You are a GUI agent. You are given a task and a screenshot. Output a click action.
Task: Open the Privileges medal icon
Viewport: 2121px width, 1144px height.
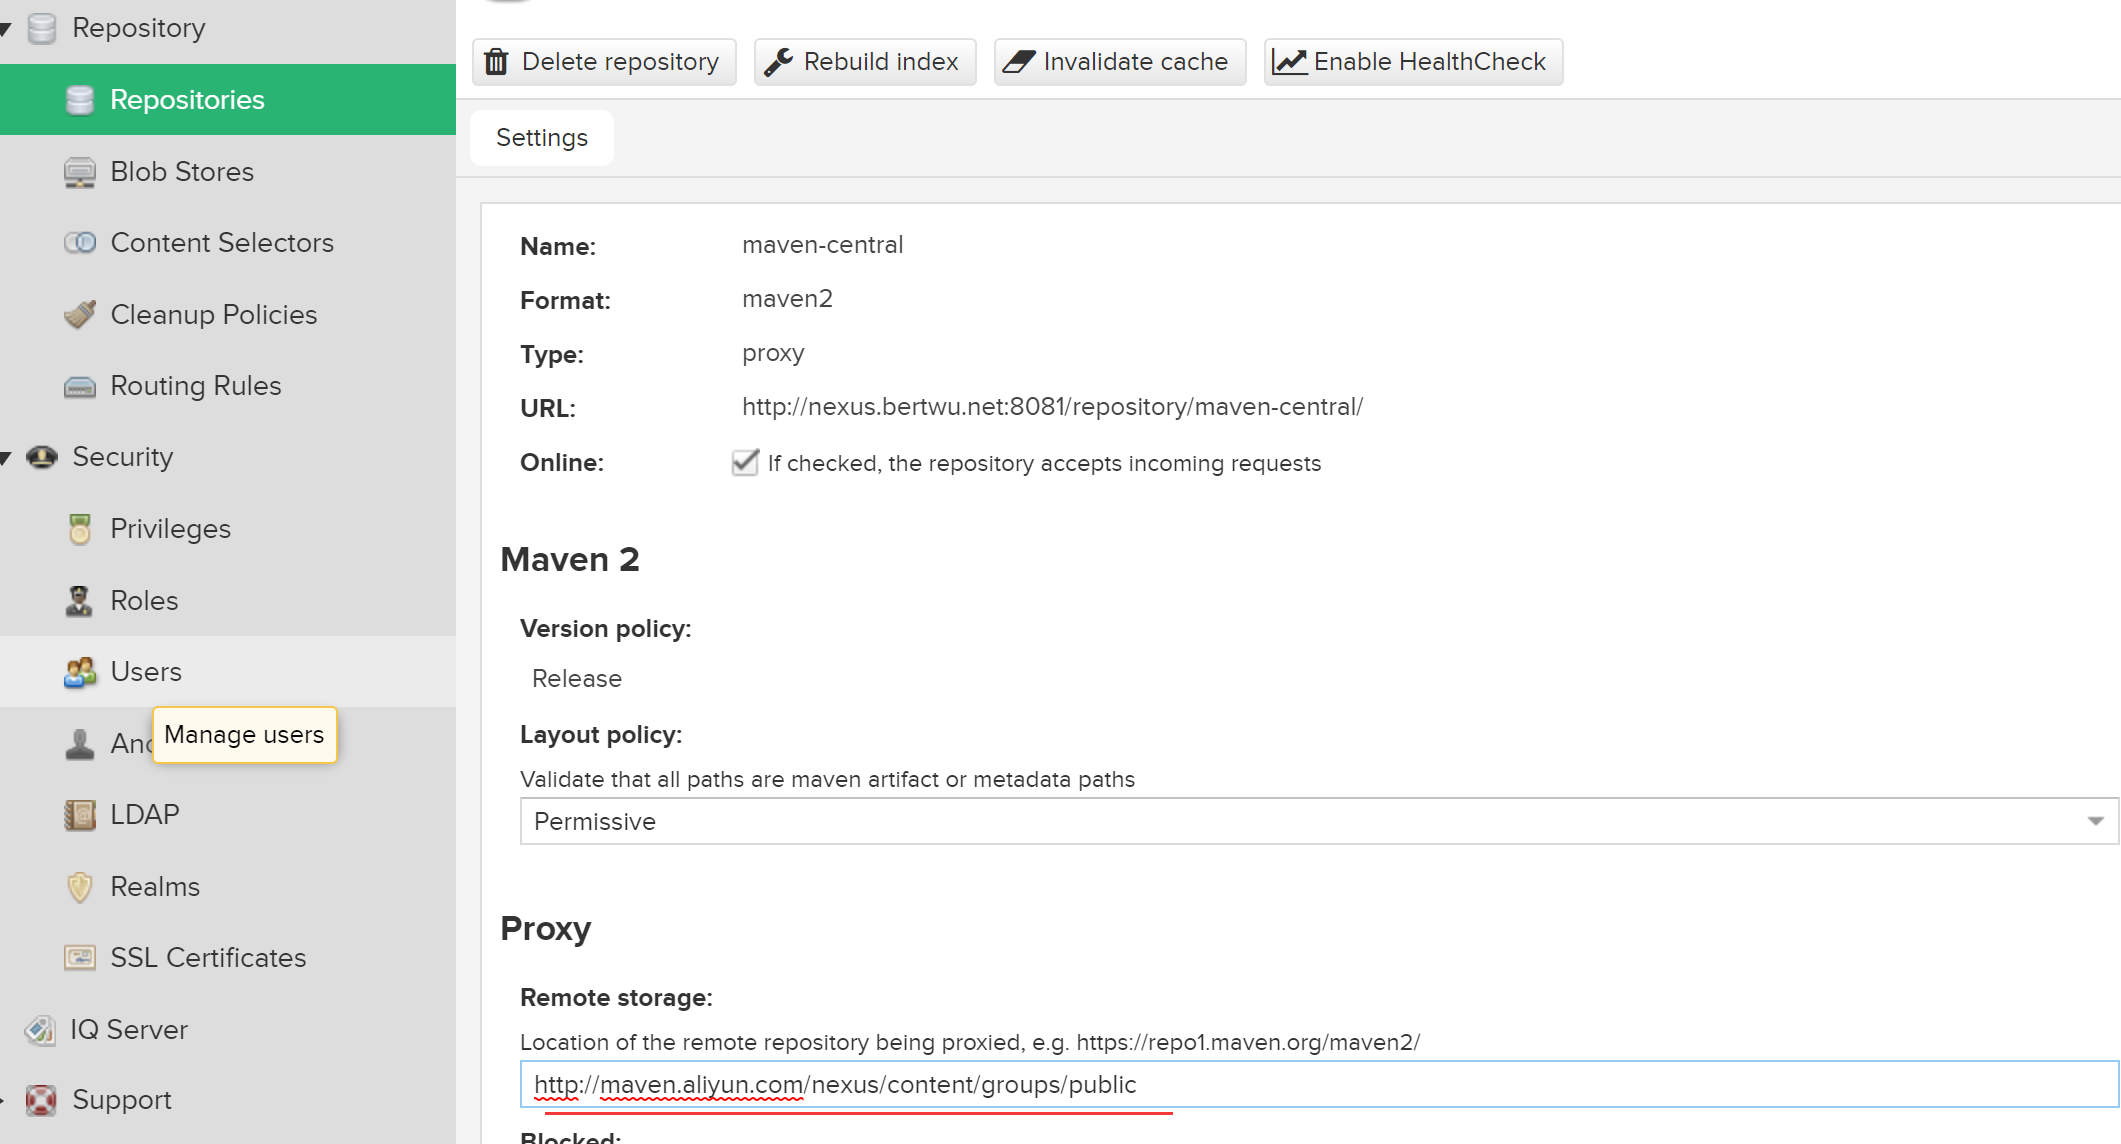tap(79, 528)
